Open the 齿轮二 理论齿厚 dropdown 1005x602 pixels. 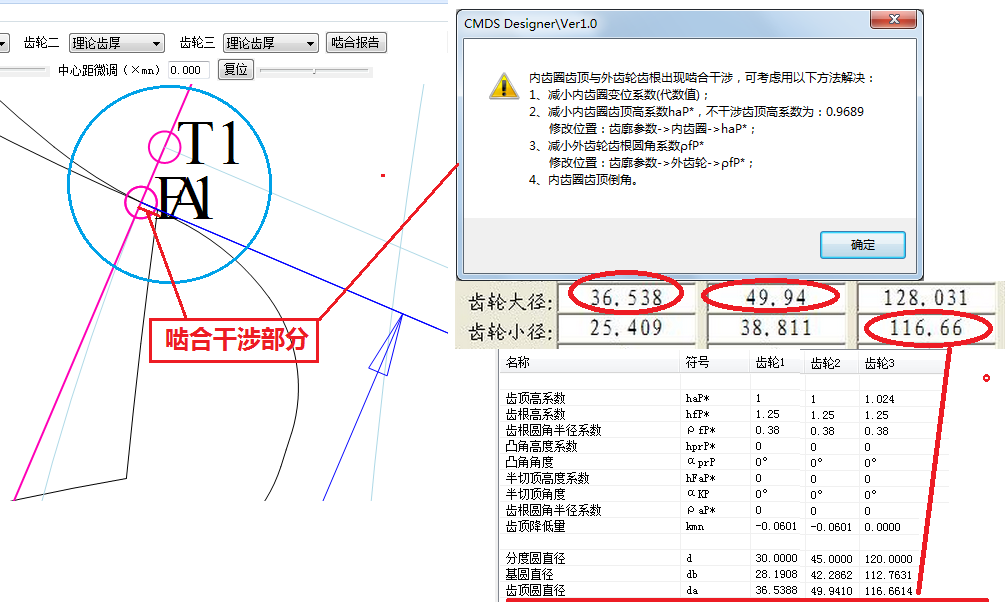pos(116,43)
